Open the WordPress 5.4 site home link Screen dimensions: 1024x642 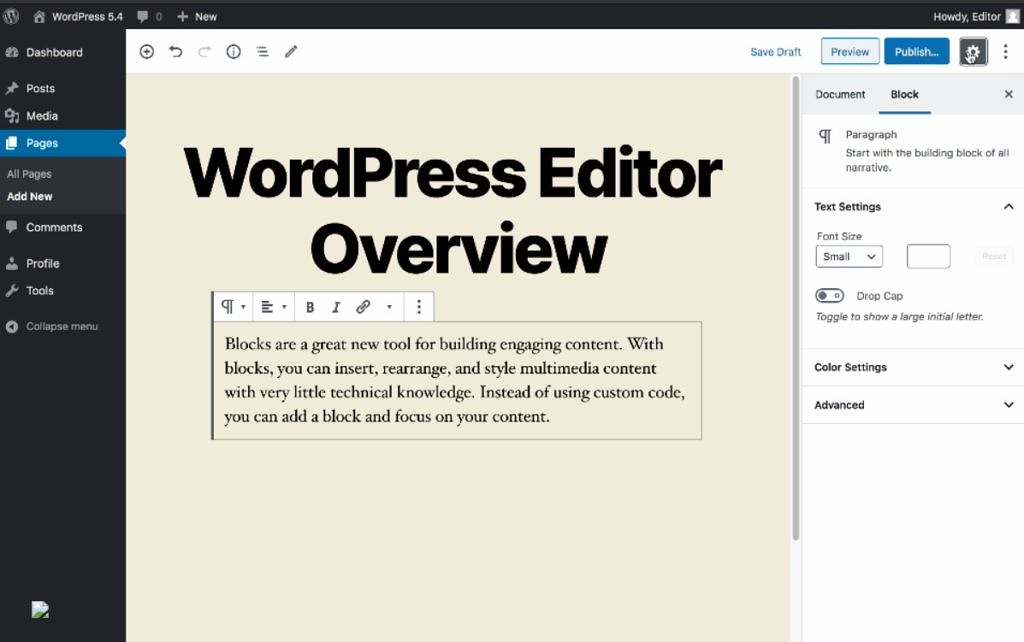[x=78, y=16]
